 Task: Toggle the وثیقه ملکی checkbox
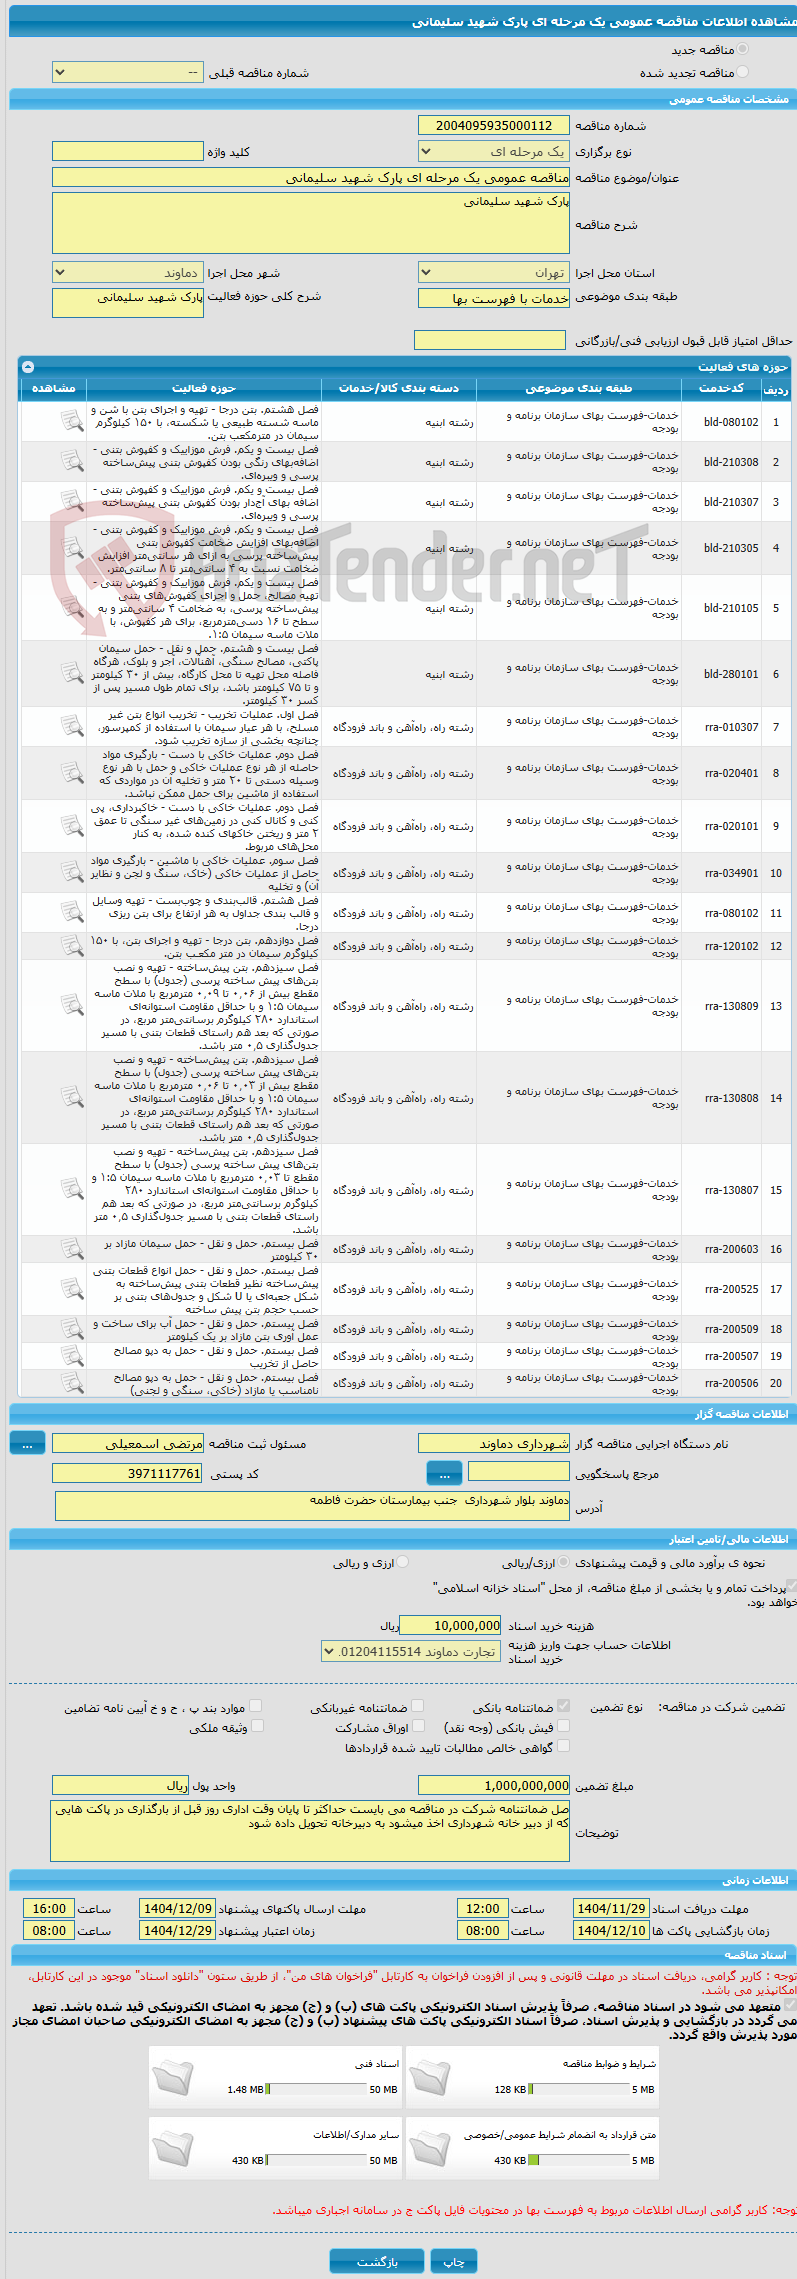point(257,1726)
